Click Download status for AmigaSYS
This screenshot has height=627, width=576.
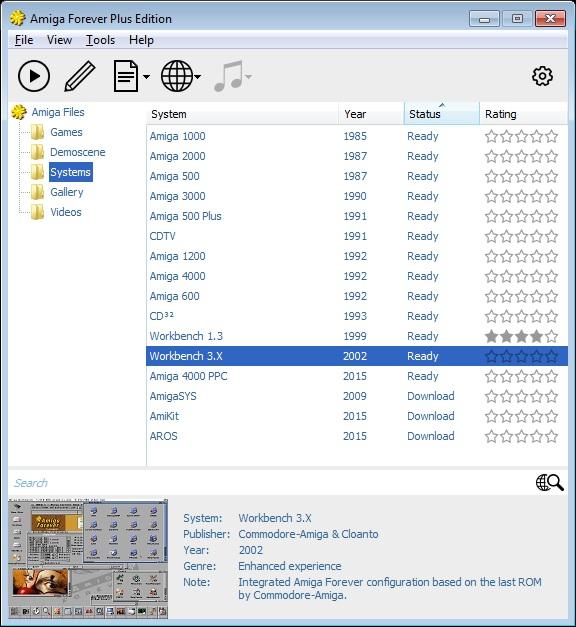[431, 396]
